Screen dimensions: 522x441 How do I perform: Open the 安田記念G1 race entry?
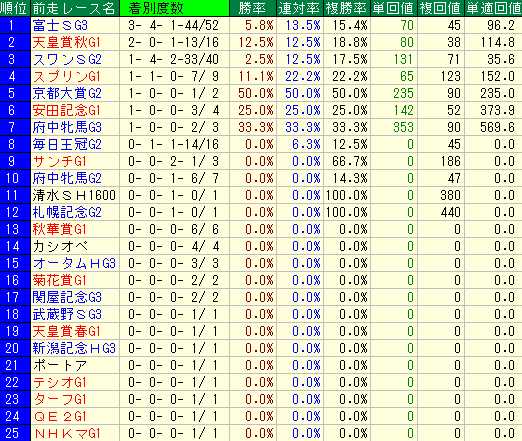(x=66, y=110)
